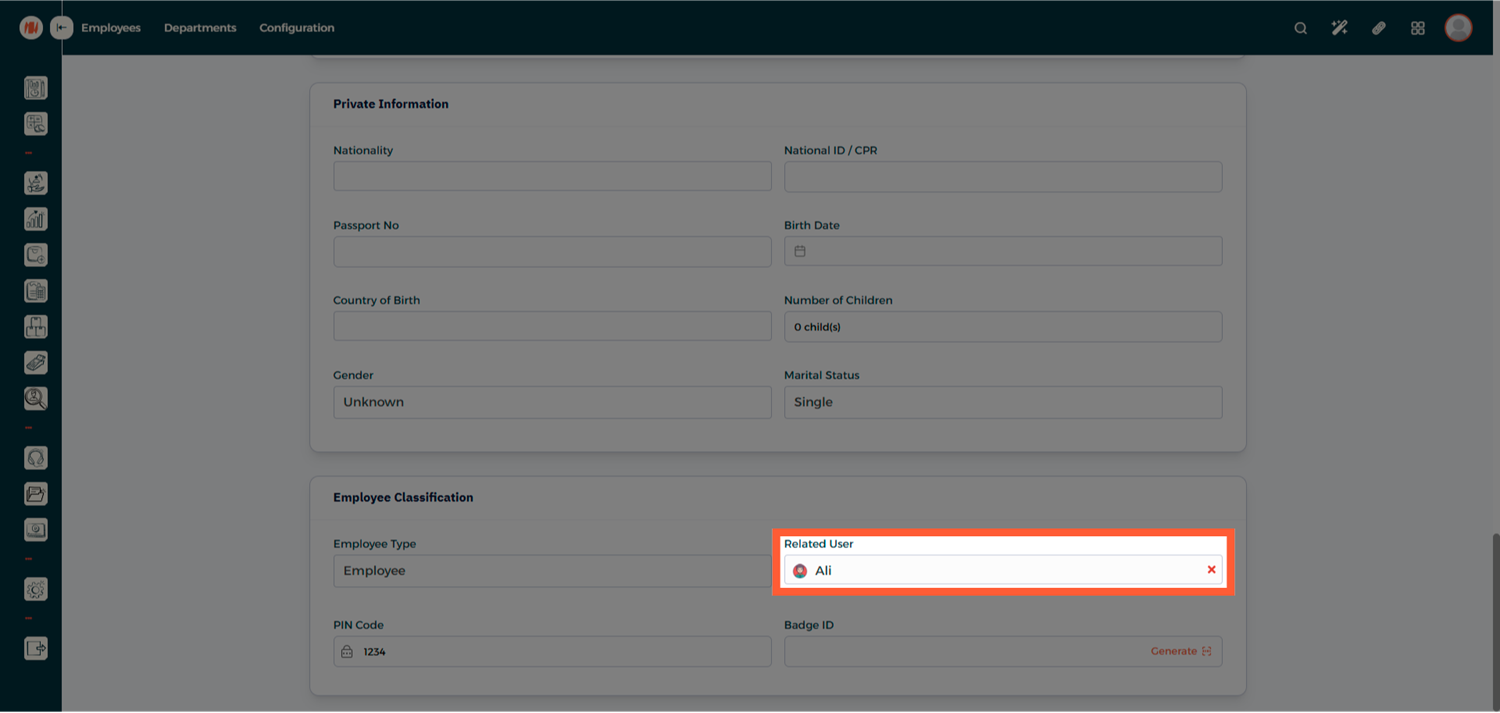This screenshot has height=713, width=1500.
Task: Click the link/attachment icon in header
Action: click(x=1379, y=28)
